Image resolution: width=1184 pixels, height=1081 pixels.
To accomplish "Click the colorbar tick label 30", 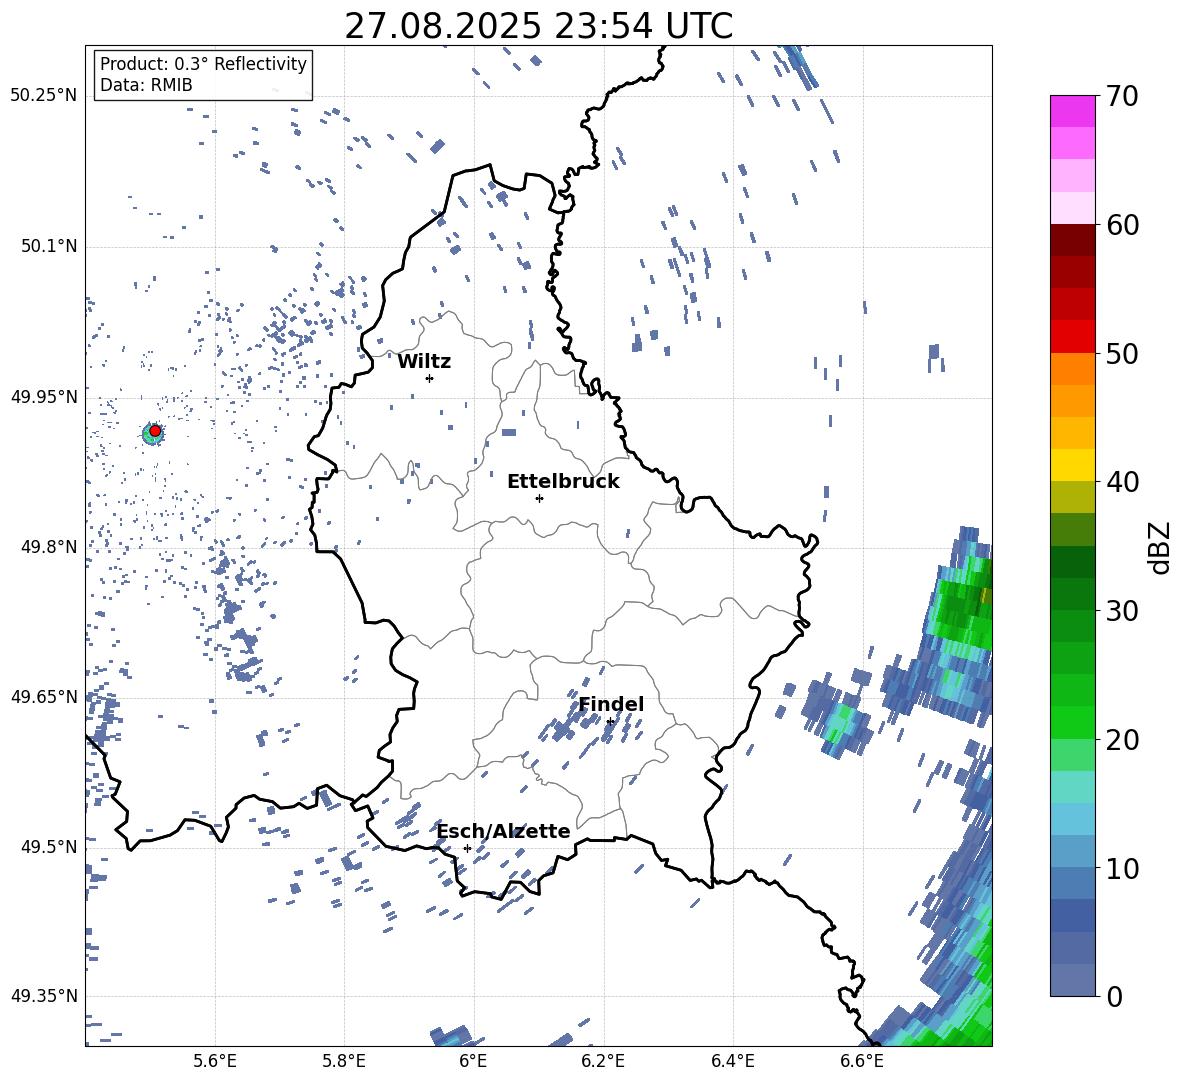I will click(x=1122, y=611).
